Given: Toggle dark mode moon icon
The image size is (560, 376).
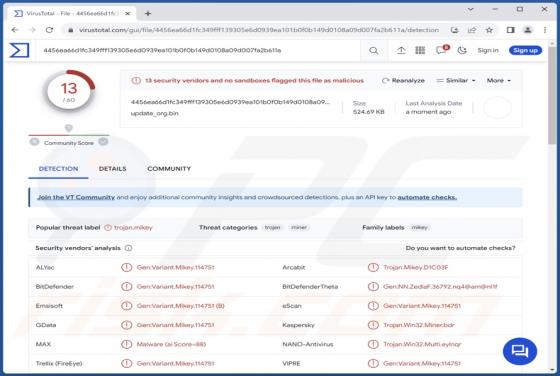Looking at the screenshot, I should click(462, 50).
